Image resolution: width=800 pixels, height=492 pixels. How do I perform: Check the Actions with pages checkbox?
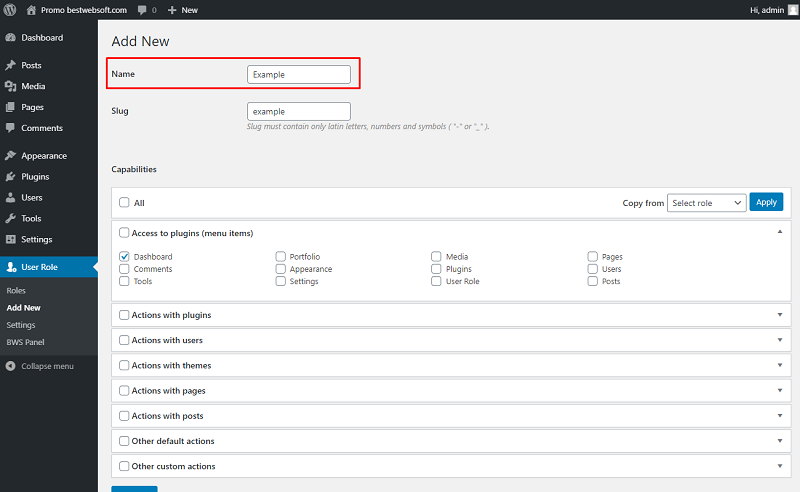click(x=124, y=390)
